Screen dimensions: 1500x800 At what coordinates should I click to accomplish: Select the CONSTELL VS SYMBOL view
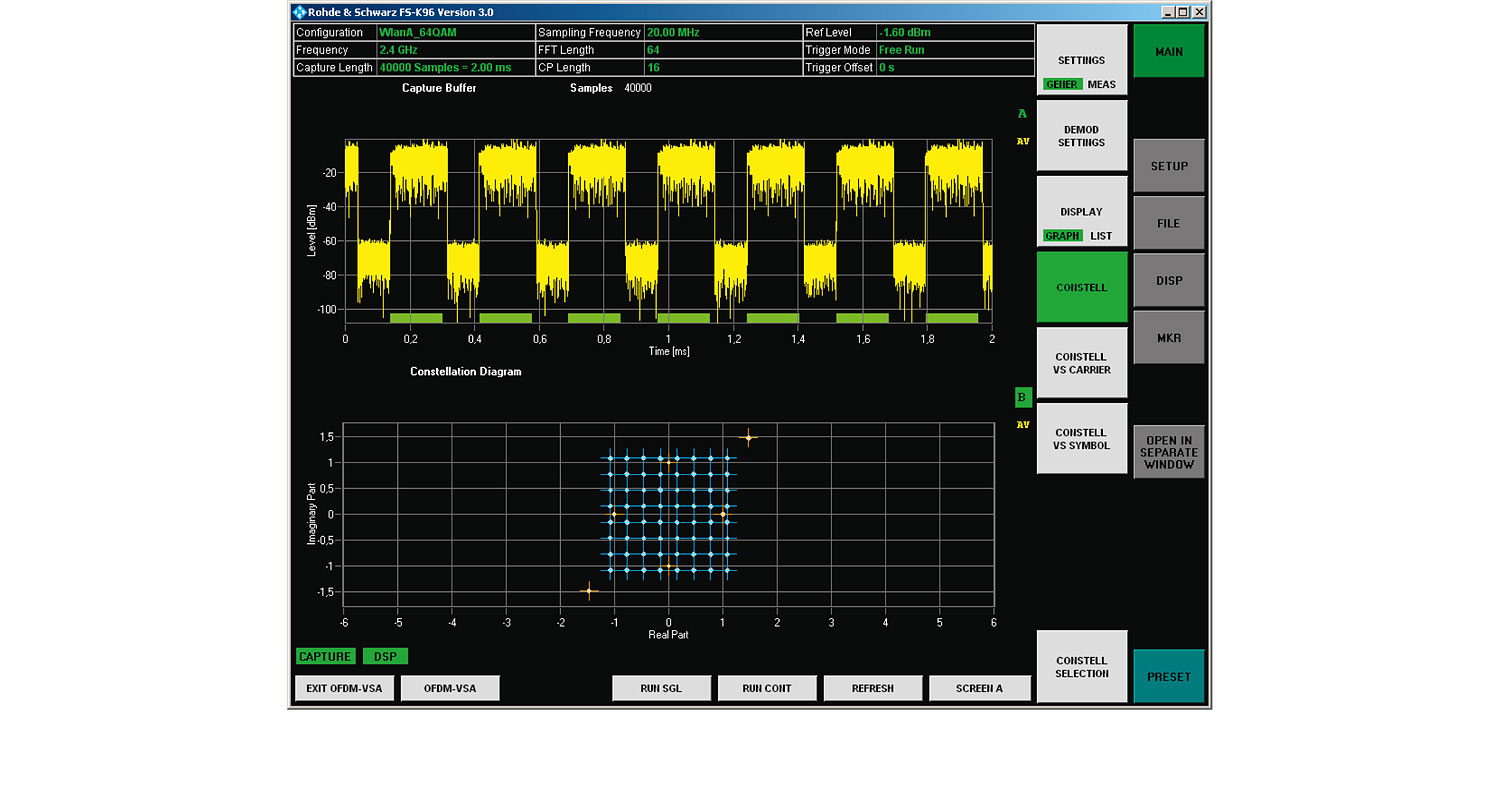1081,437
